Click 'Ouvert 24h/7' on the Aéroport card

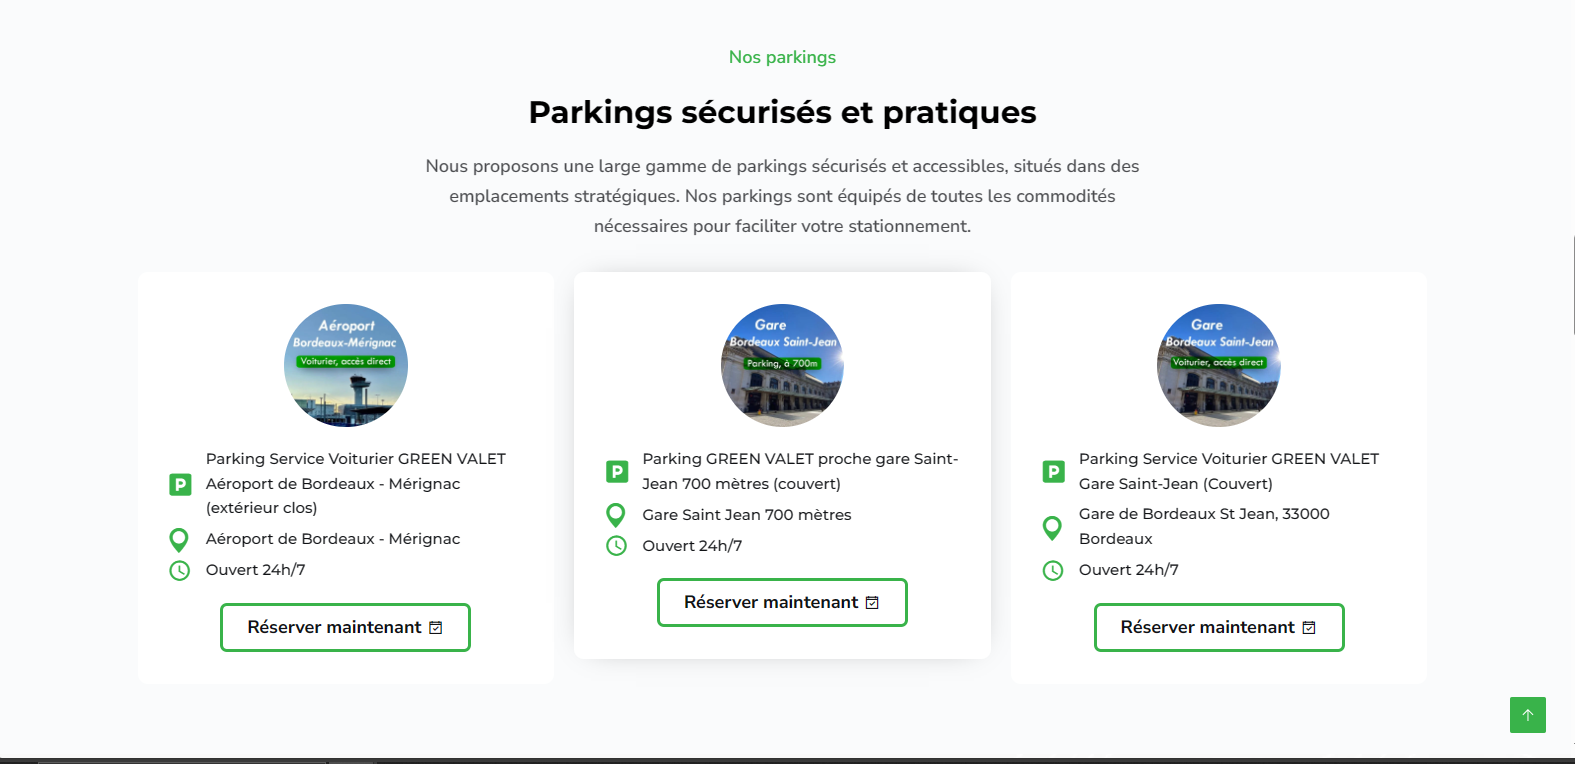click(256, 570)
